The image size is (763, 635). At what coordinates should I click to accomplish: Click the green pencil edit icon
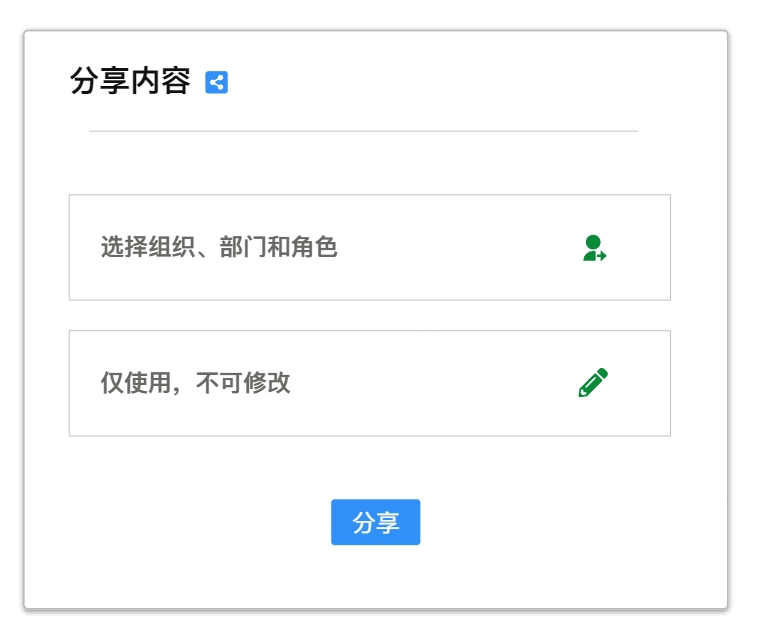593,383
